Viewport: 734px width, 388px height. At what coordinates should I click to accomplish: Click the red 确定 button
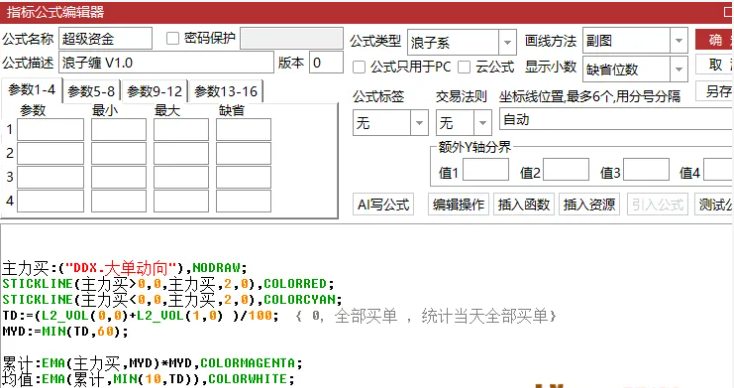tap(714, 39)
